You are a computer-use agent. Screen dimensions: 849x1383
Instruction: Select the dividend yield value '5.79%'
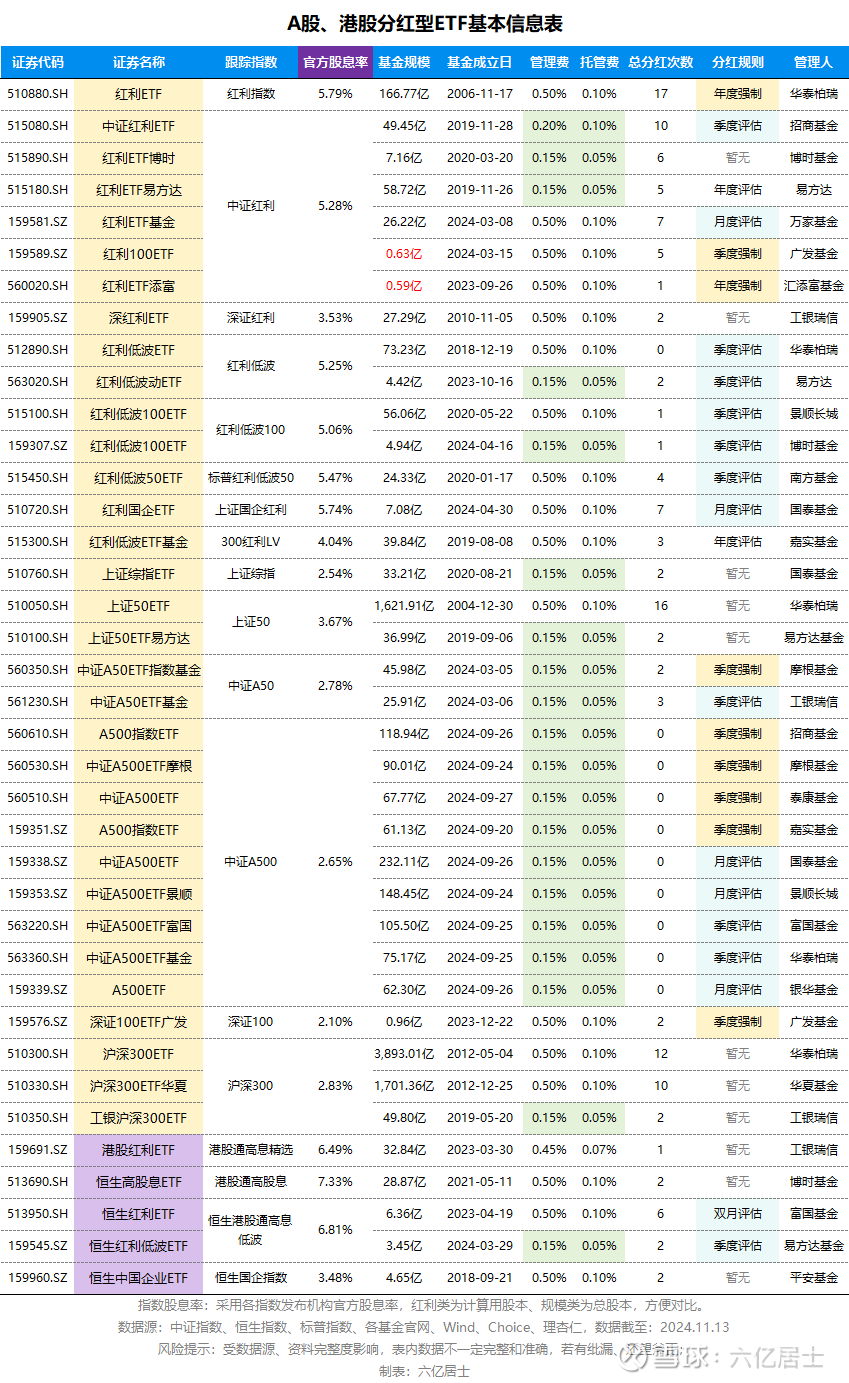[335, 94]
